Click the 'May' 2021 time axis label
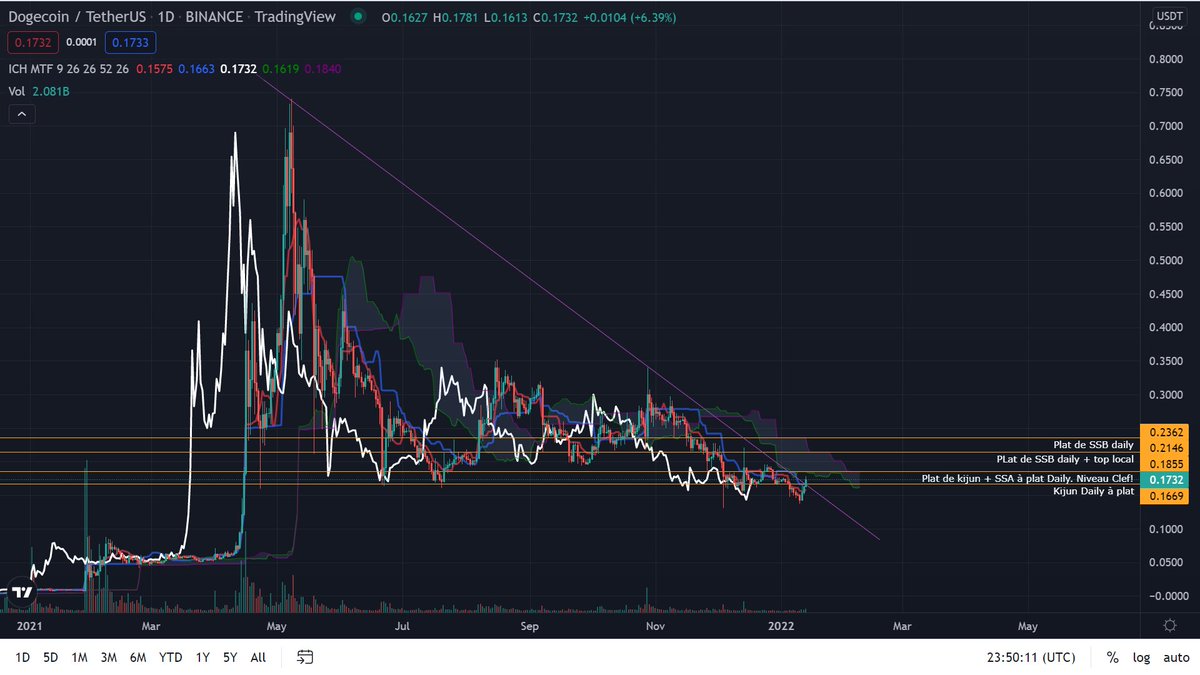Viewport: 1200px width, 675px height. point(278,627)
